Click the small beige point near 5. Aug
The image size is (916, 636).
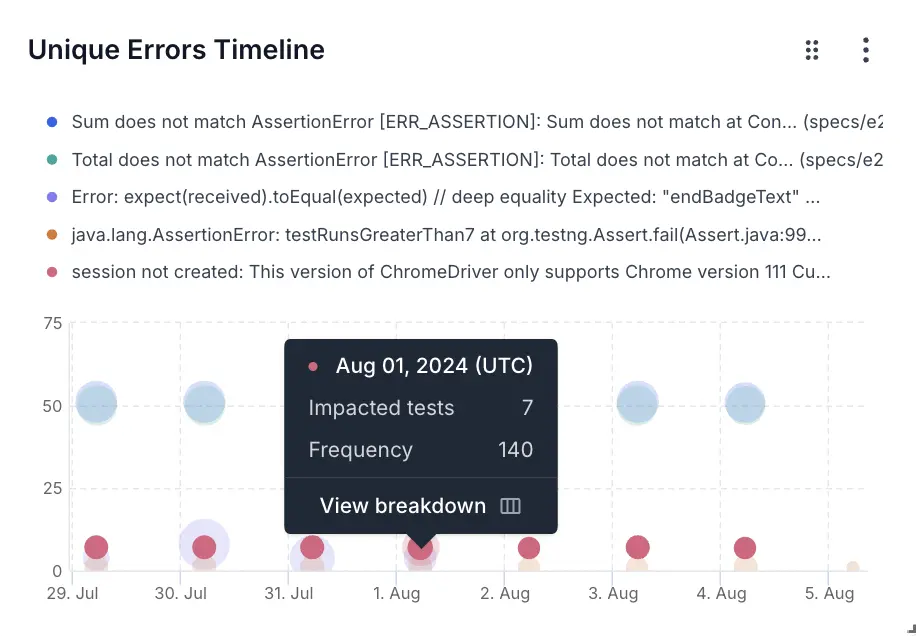[x=852, y=568]
